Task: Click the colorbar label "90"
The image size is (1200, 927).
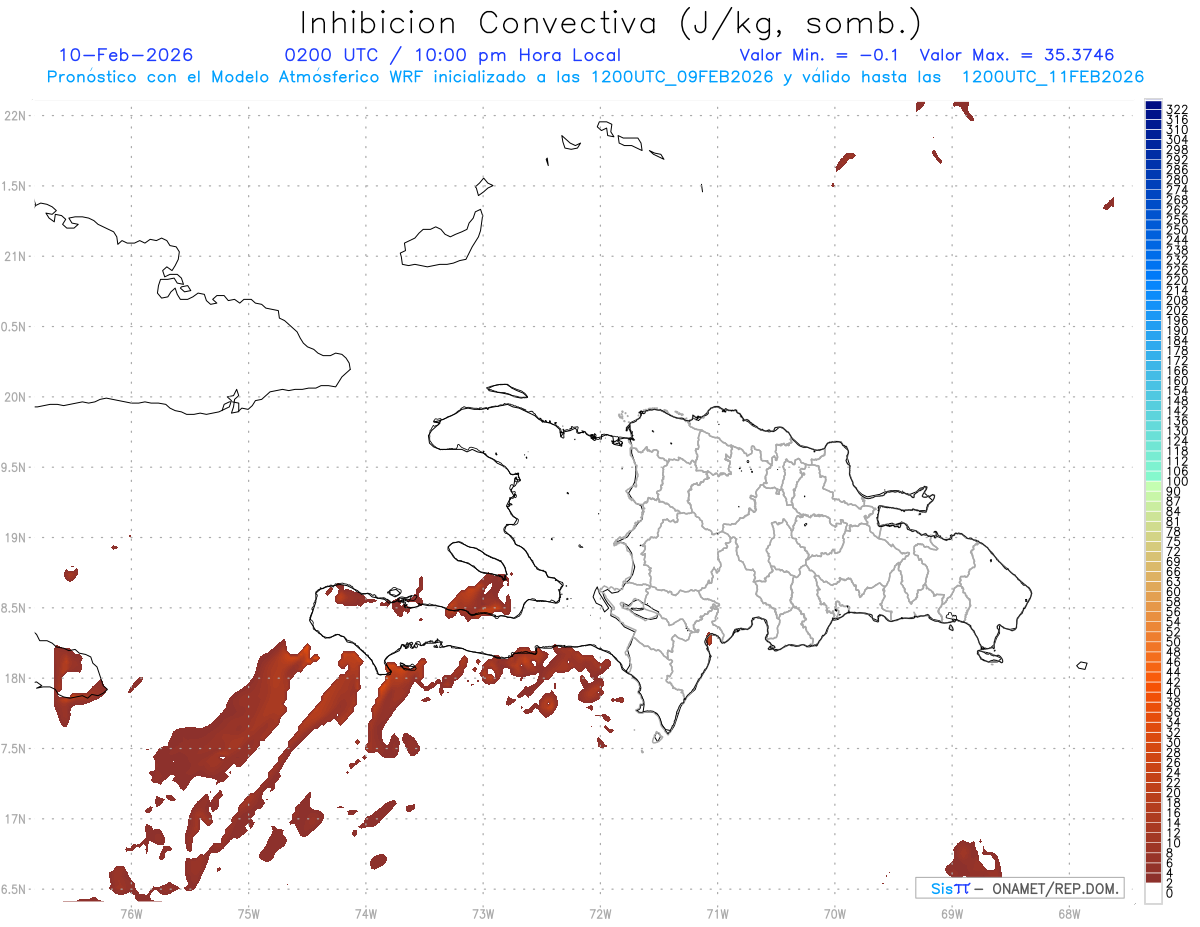Action: pos(1174,491)
